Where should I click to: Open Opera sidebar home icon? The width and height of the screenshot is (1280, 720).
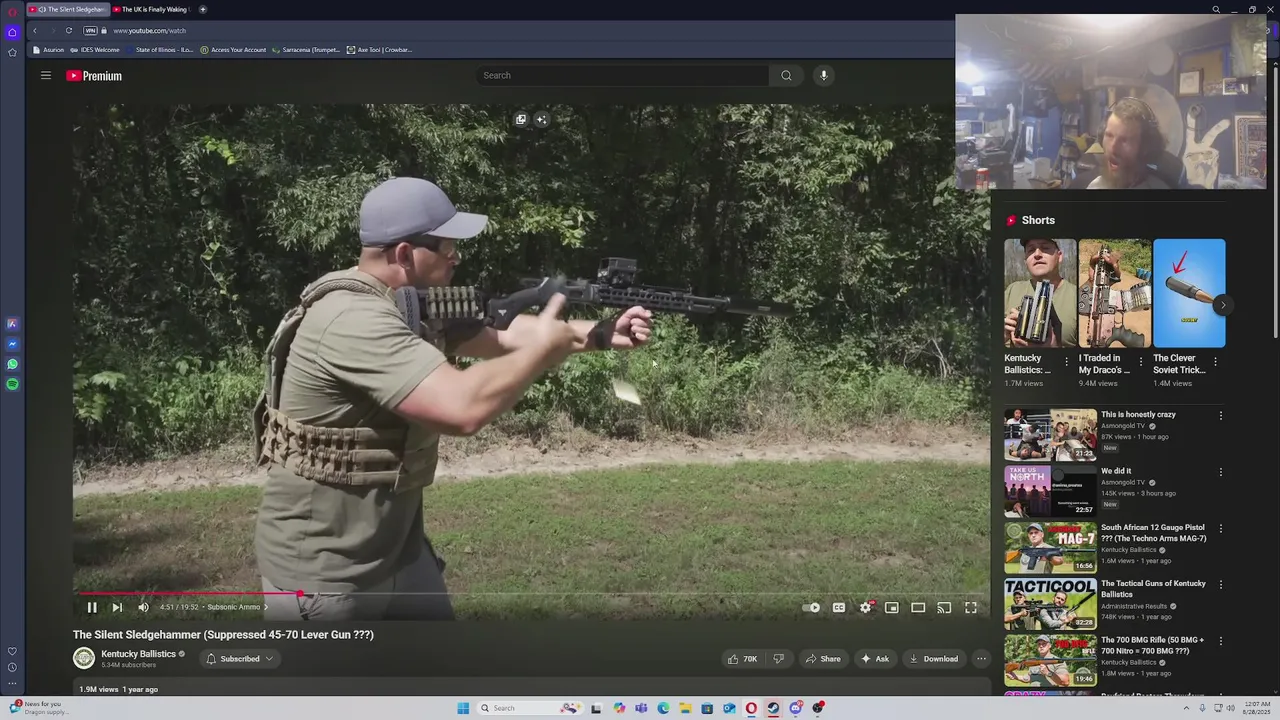[12, 32]
